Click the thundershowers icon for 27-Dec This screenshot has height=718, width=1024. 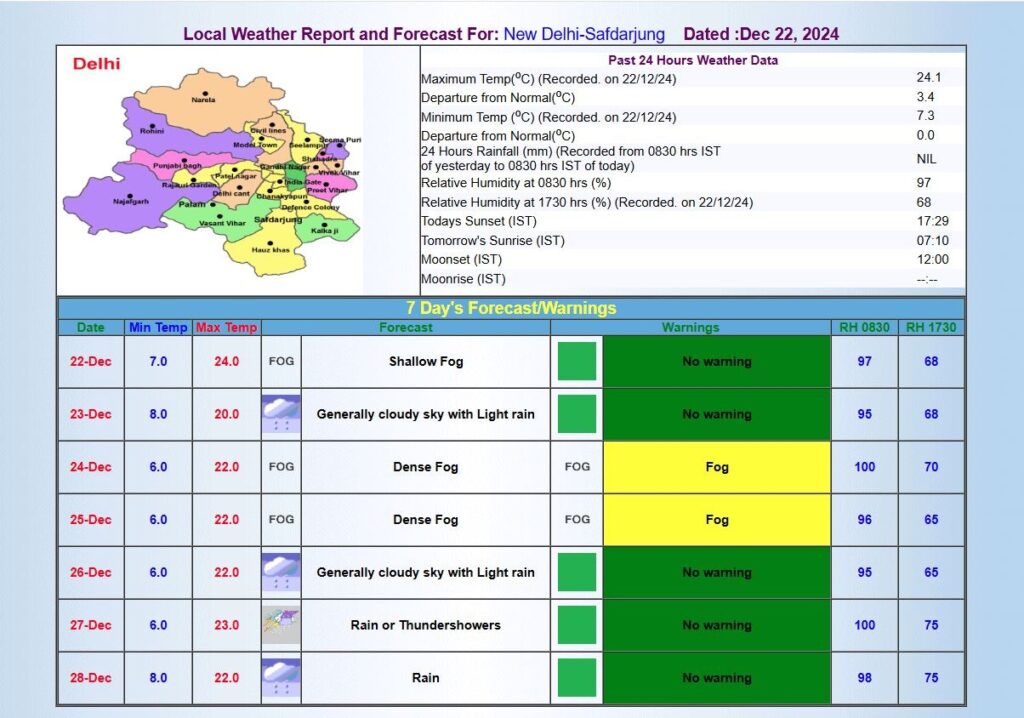(x=281, y=625)
